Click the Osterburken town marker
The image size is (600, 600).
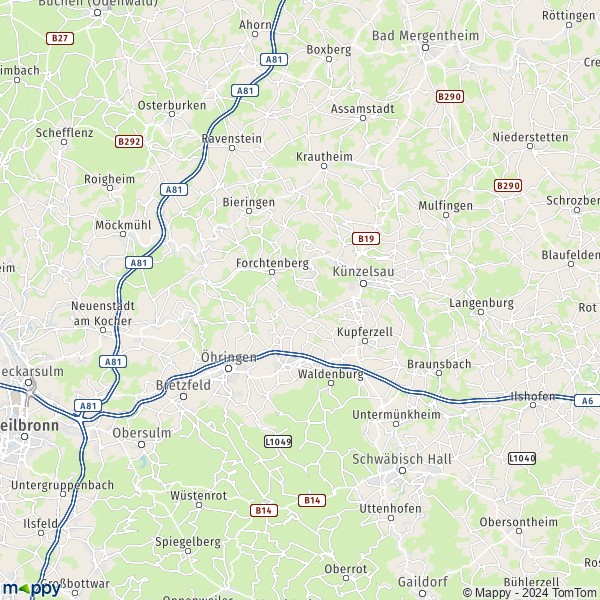coord(172,114)
